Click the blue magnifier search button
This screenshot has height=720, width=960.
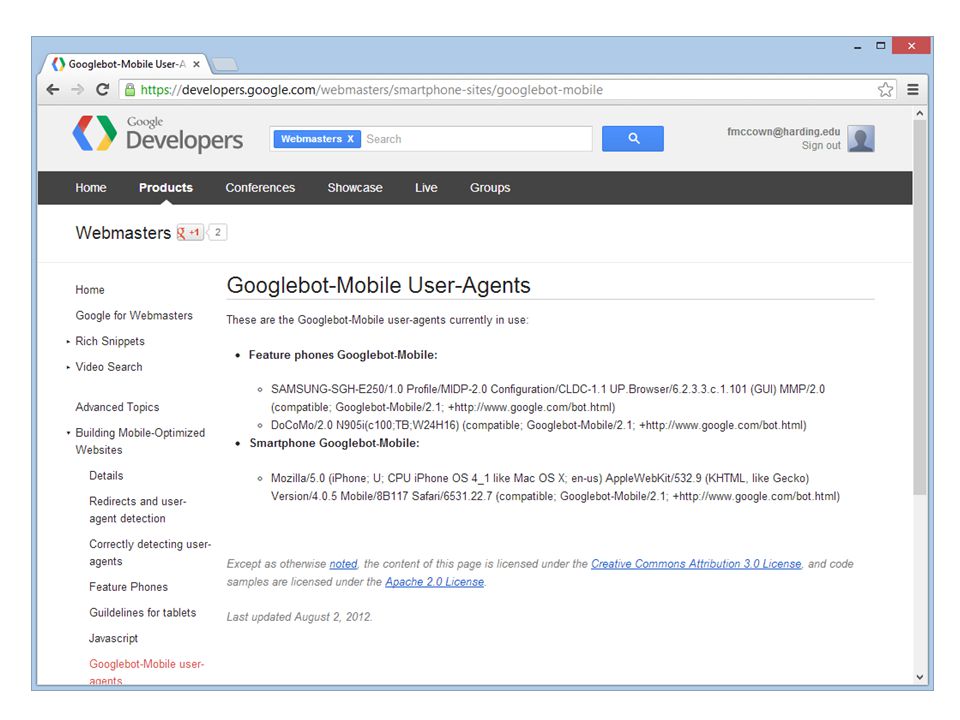click(632, 139)
